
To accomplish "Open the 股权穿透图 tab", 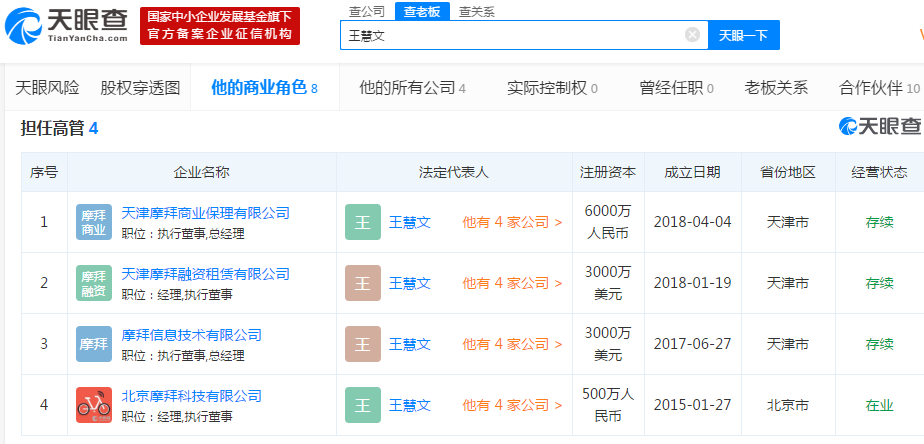I will click(140, 88).
